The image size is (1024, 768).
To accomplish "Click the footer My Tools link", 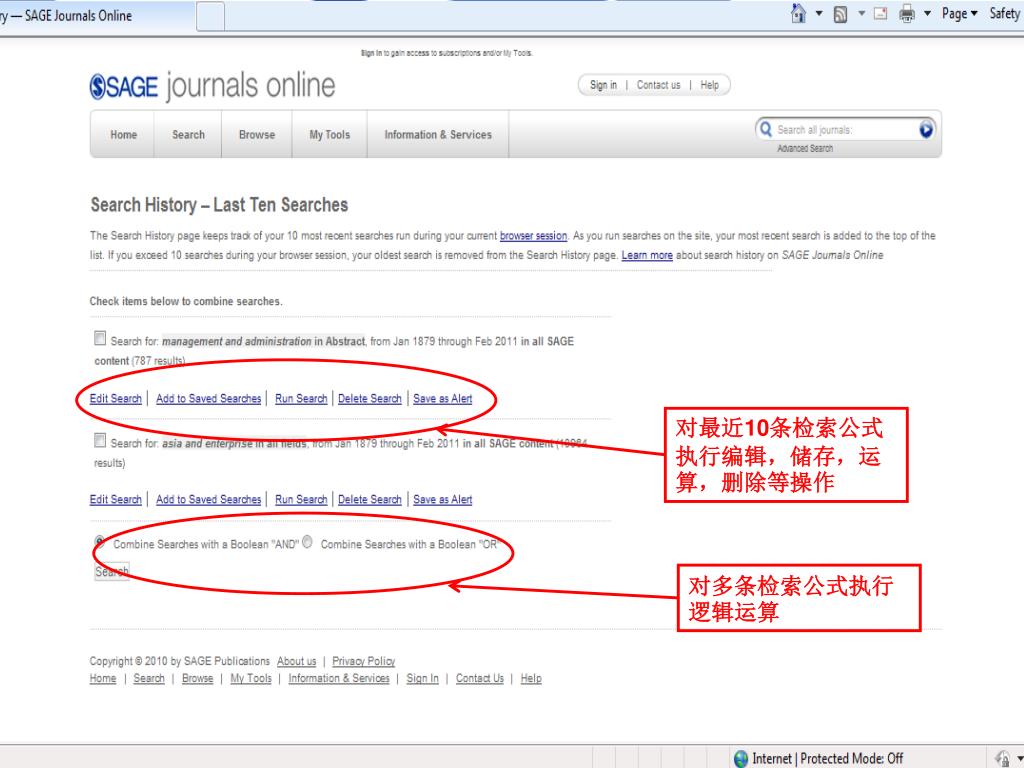I will (x=251, y=679).
